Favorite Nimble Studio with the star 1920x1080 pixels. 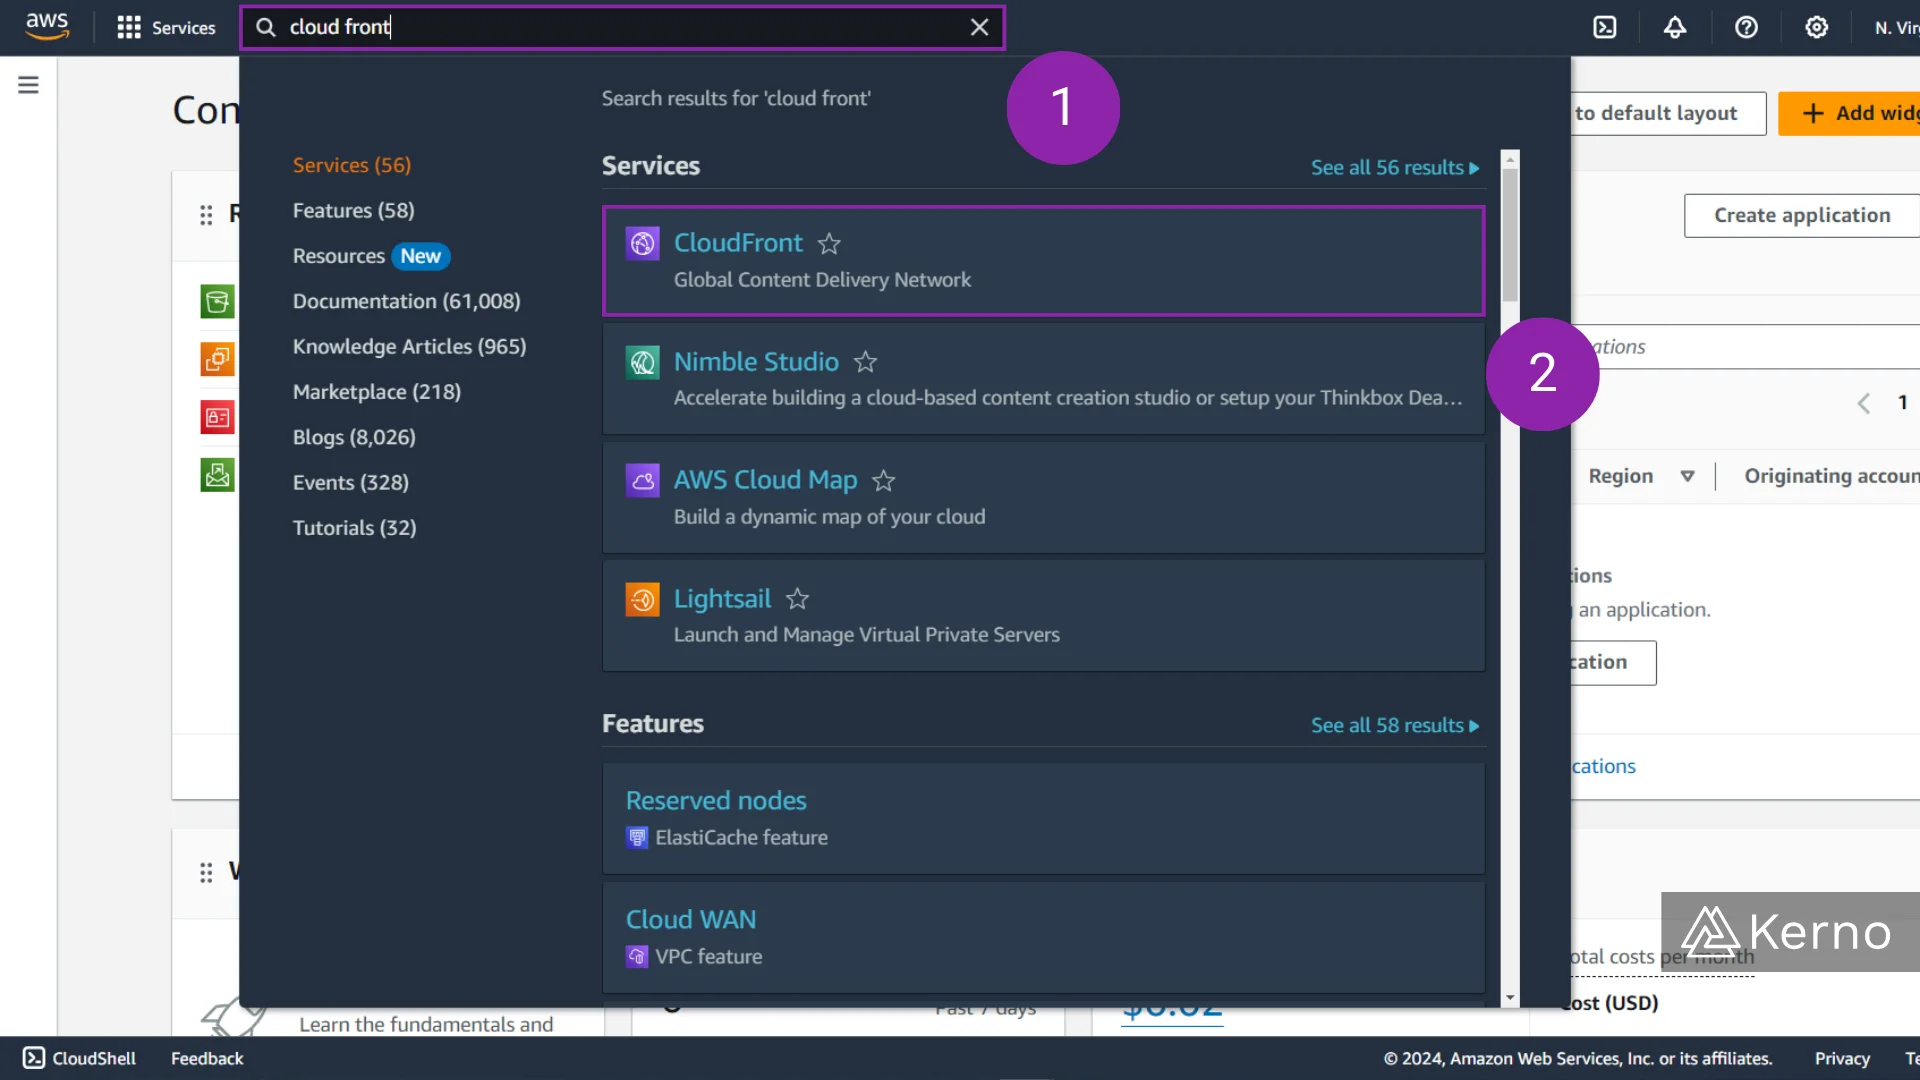(x=865, y=362)
